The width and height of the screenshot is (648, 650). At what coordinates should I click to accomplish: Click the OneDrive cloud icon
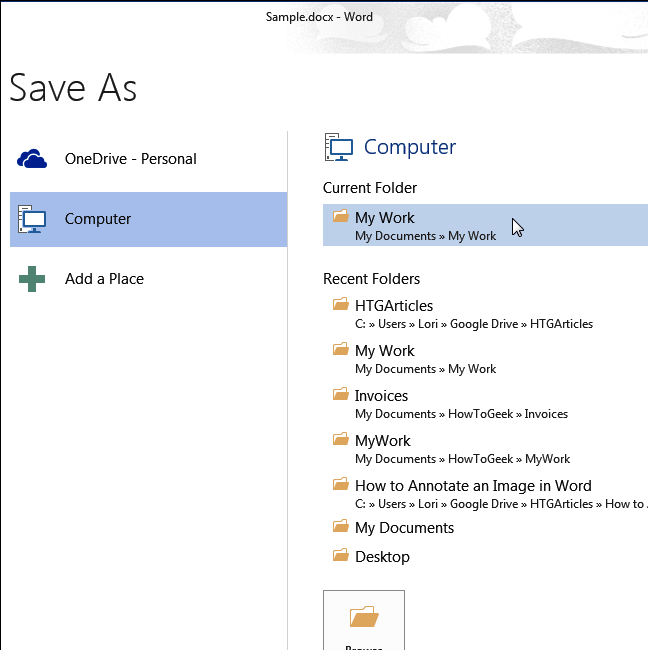32,159
